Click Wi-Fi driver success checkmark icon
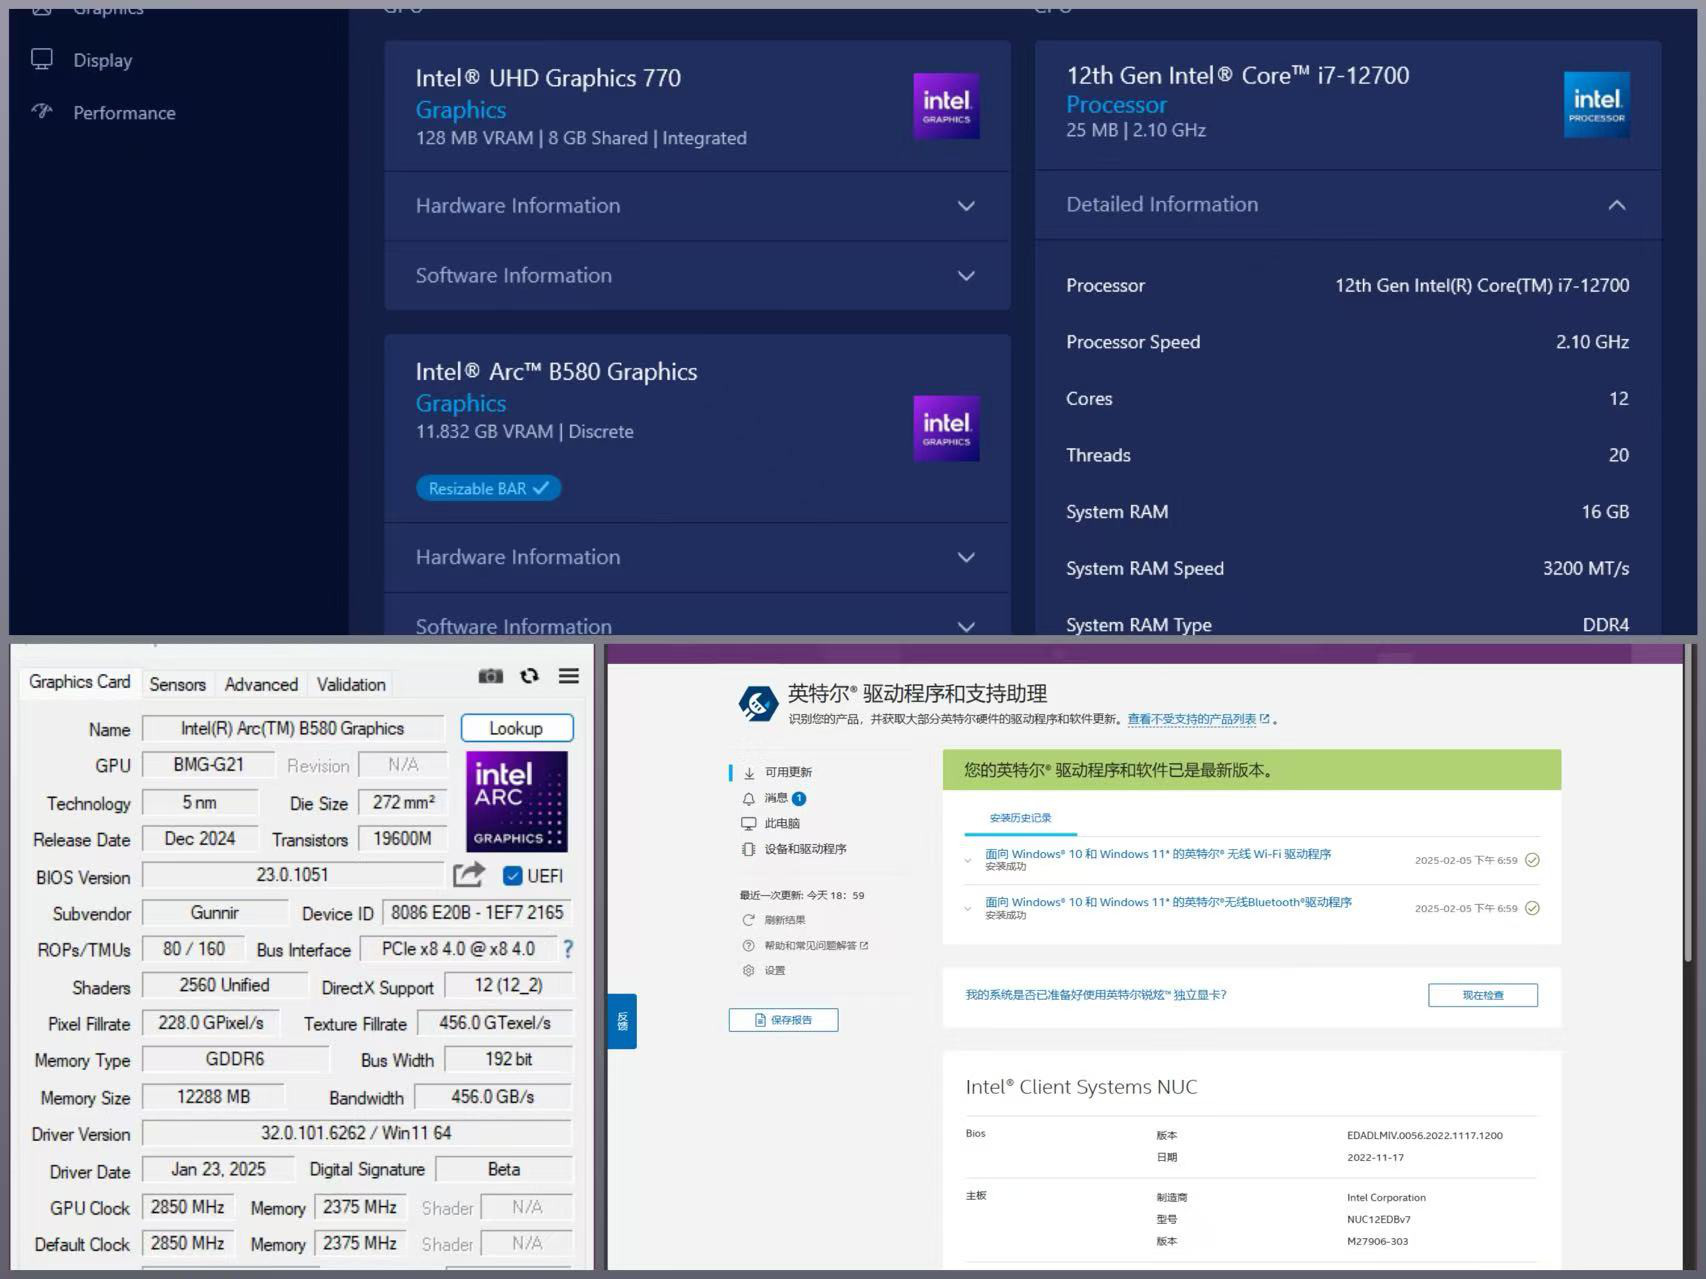This screenshot has width=1706, height=1279. click(1532, 860)
